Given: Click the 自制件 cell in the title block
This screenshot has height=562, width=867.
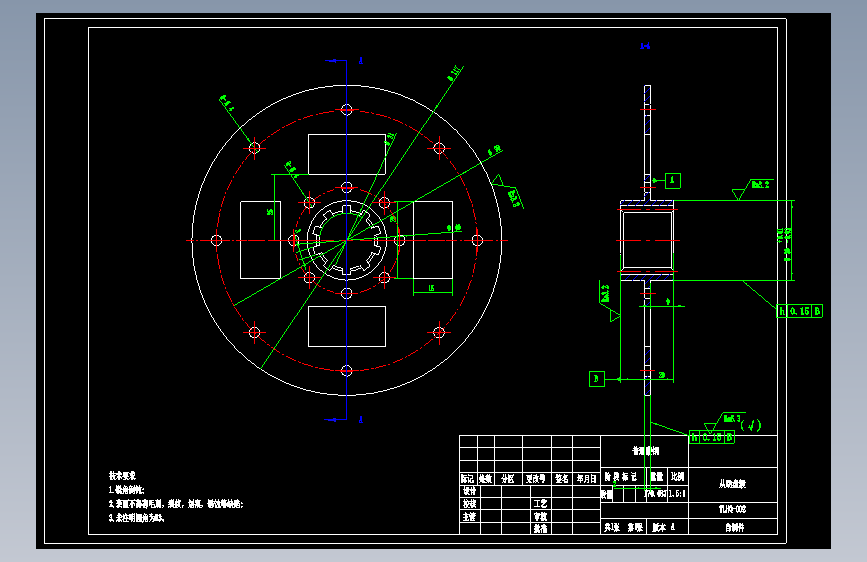Looking at the screenshot, I should point(734,527).
